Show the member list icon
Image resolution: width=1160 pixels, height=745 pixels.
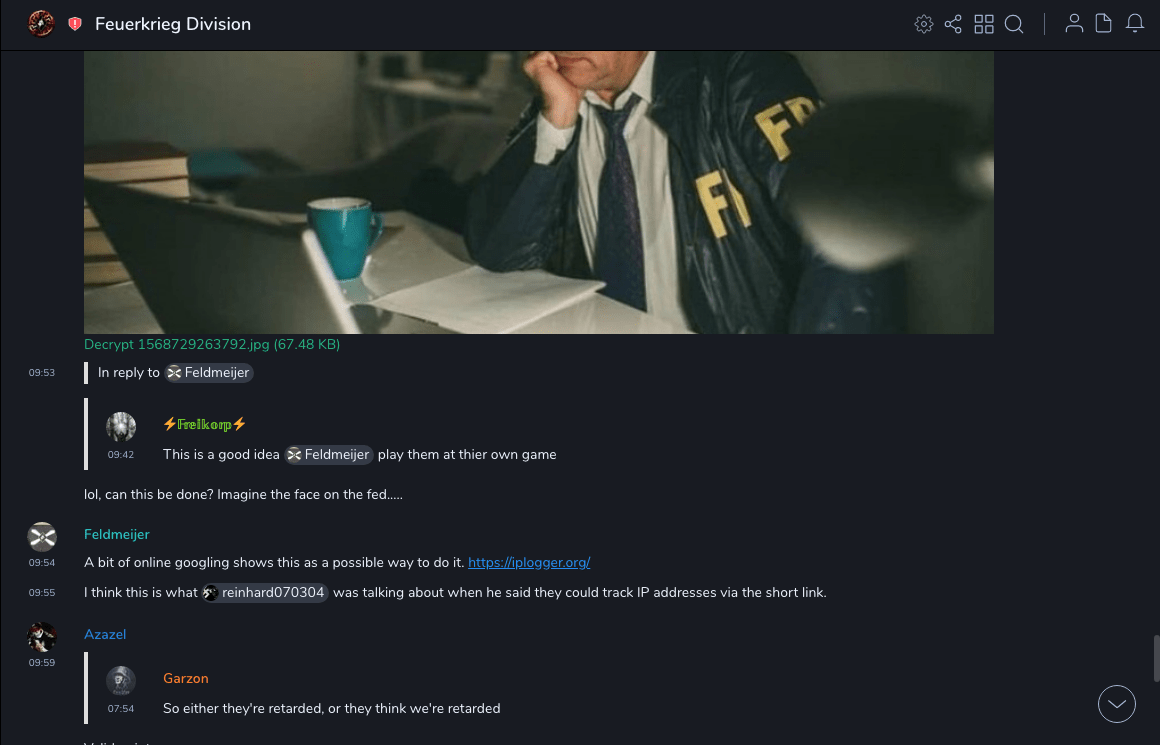(x=1074, y=24)
